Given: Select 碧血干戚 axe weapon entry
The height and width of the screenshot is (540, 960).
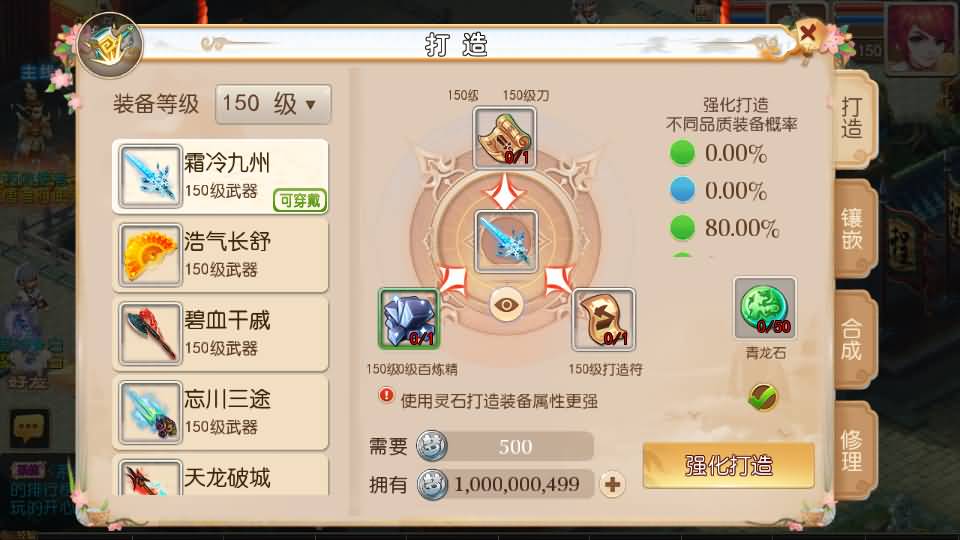Looking at the screenshot, I should pyautogui.click(x=220, y=334).
